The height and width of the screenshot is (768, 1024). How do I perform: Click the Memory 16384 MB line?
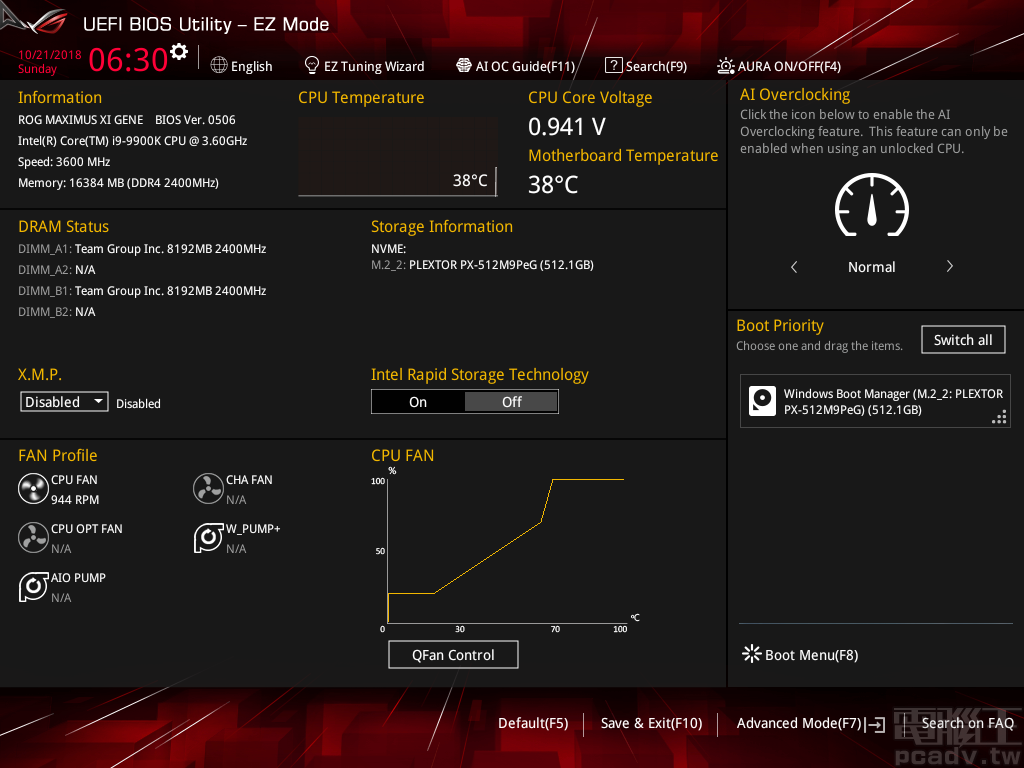click(118, 183)
